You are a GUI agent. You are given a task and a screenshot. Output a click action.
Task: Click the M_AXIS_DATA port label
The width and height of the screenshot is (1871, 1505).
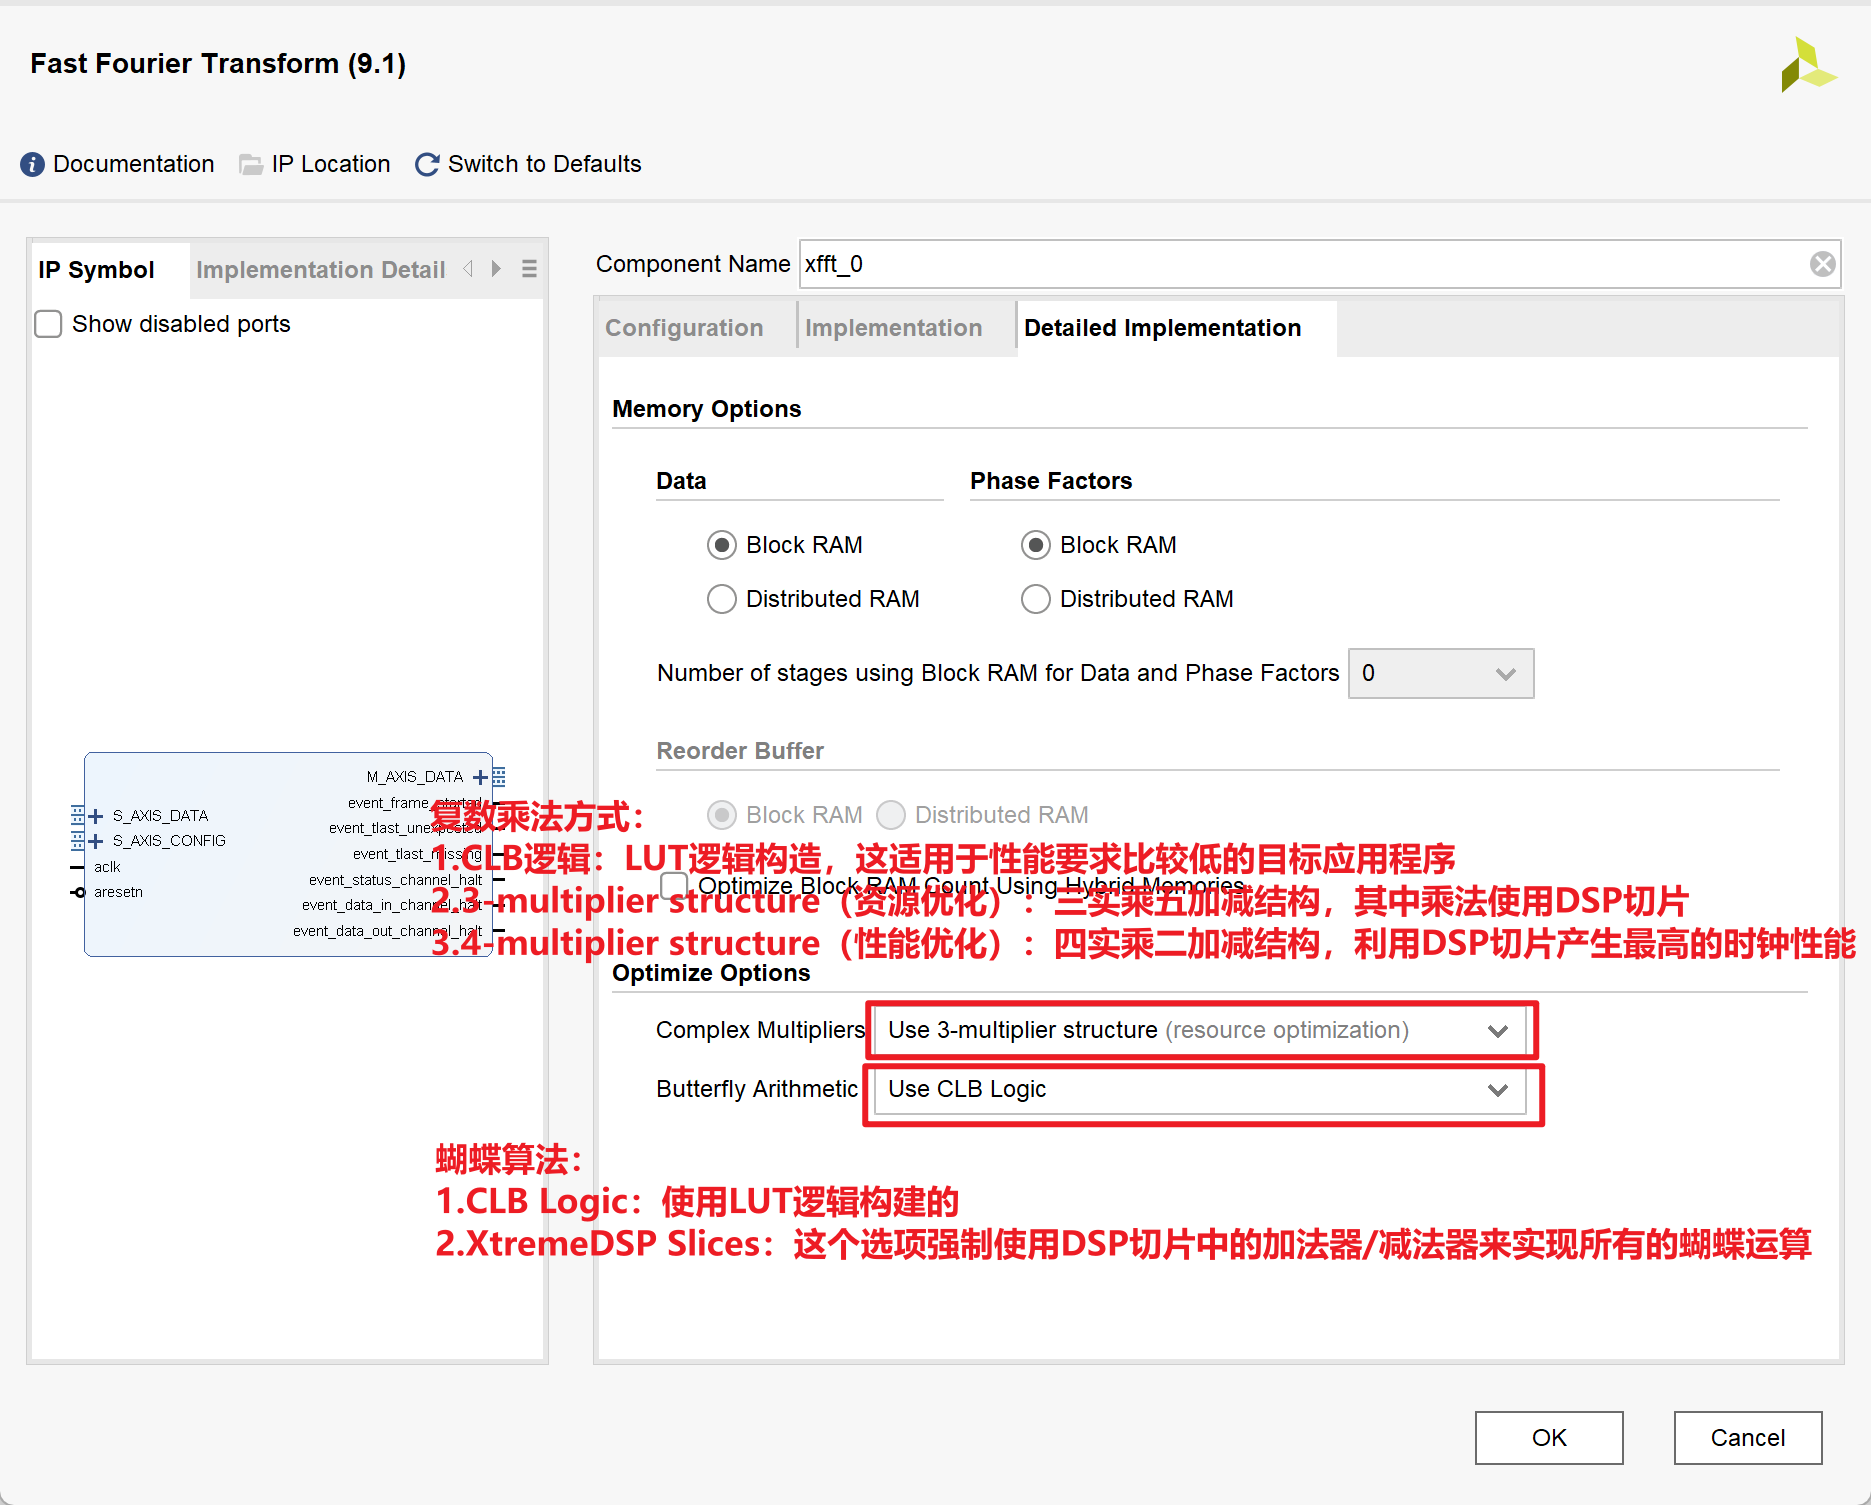click(x=415, y=777)
